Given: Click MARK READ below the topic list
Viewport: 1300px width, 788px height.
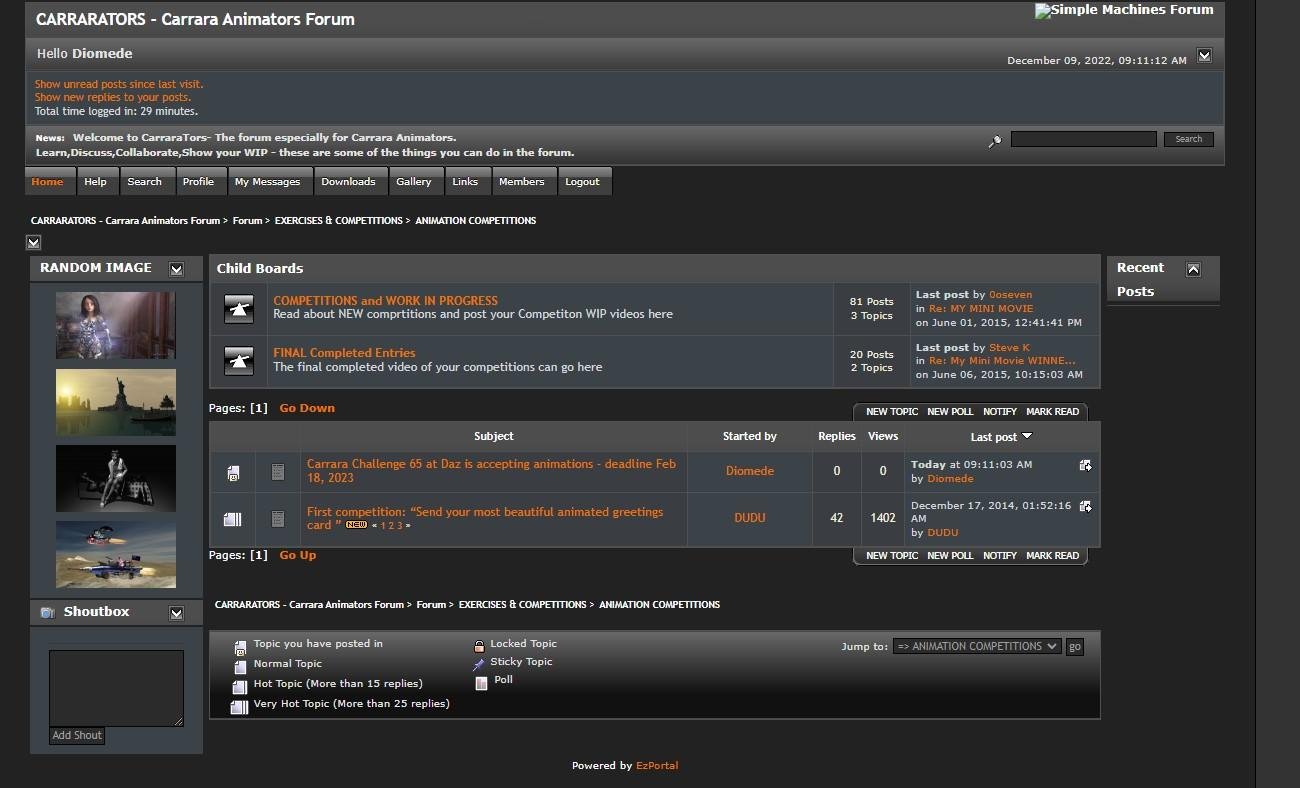Looking at the screenshot, I should point(1053,556).
